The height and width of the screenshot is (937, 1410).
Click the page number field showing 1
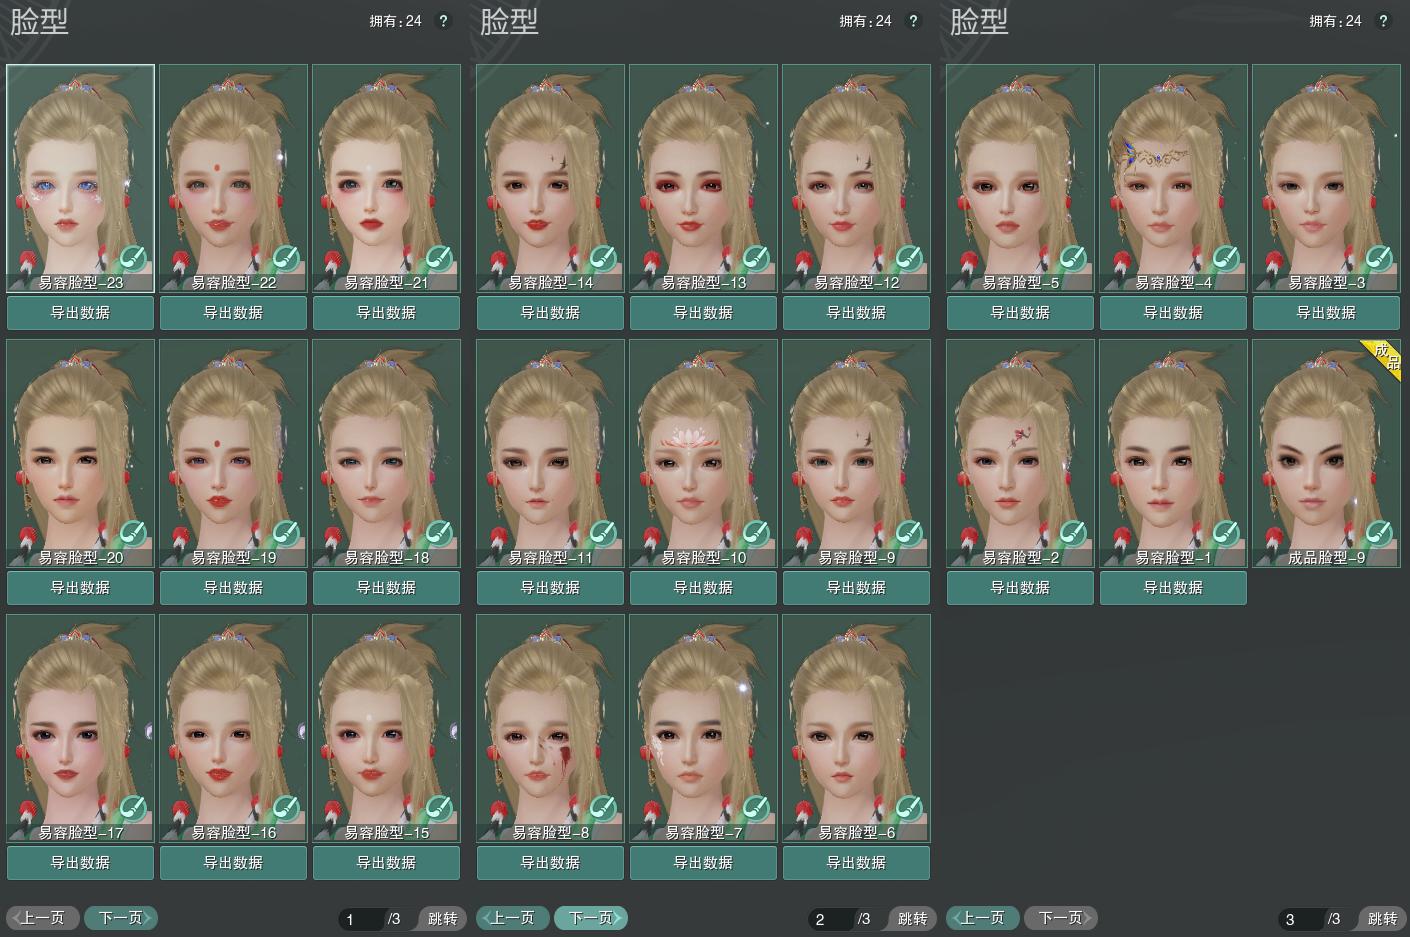362,919
